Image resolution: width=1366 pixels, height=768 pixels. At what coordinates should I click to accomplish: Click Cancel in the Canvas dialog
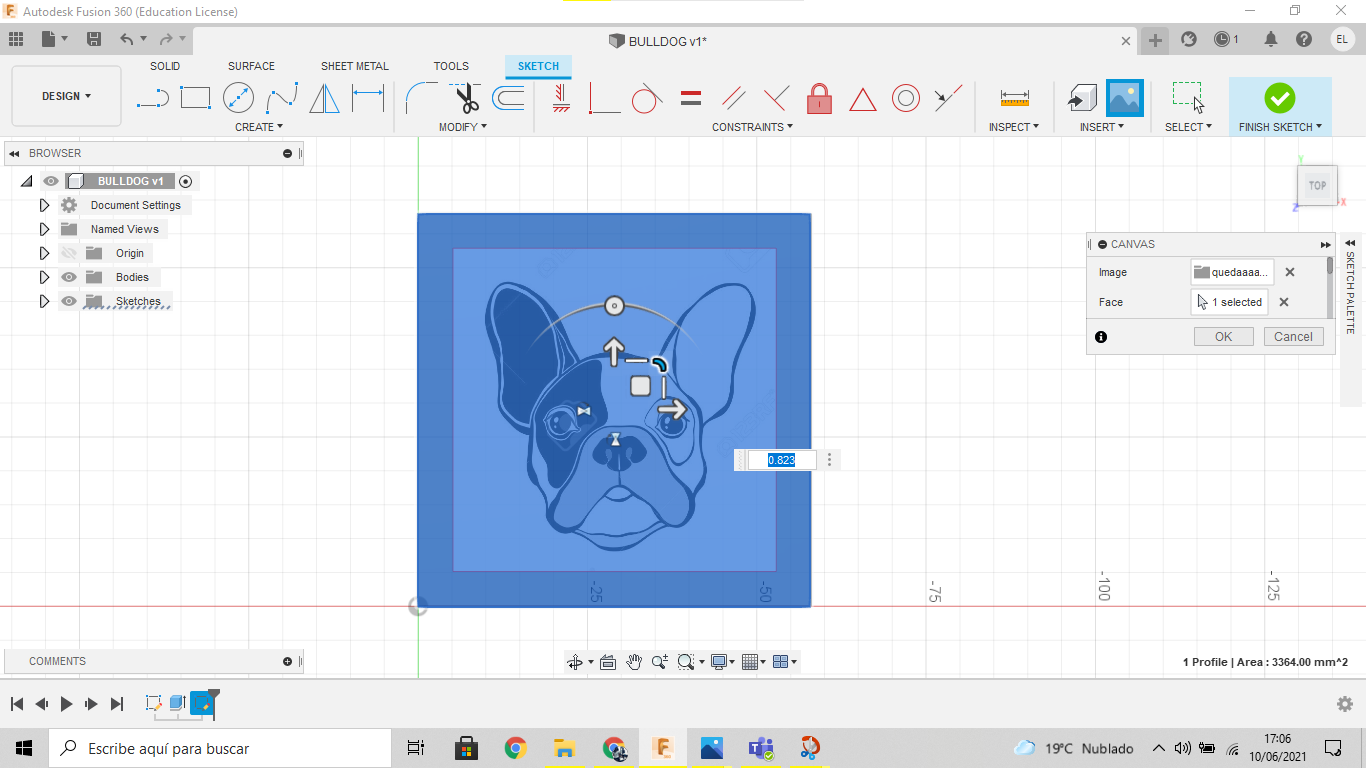pyautogui.click(x=1293, y=337)
